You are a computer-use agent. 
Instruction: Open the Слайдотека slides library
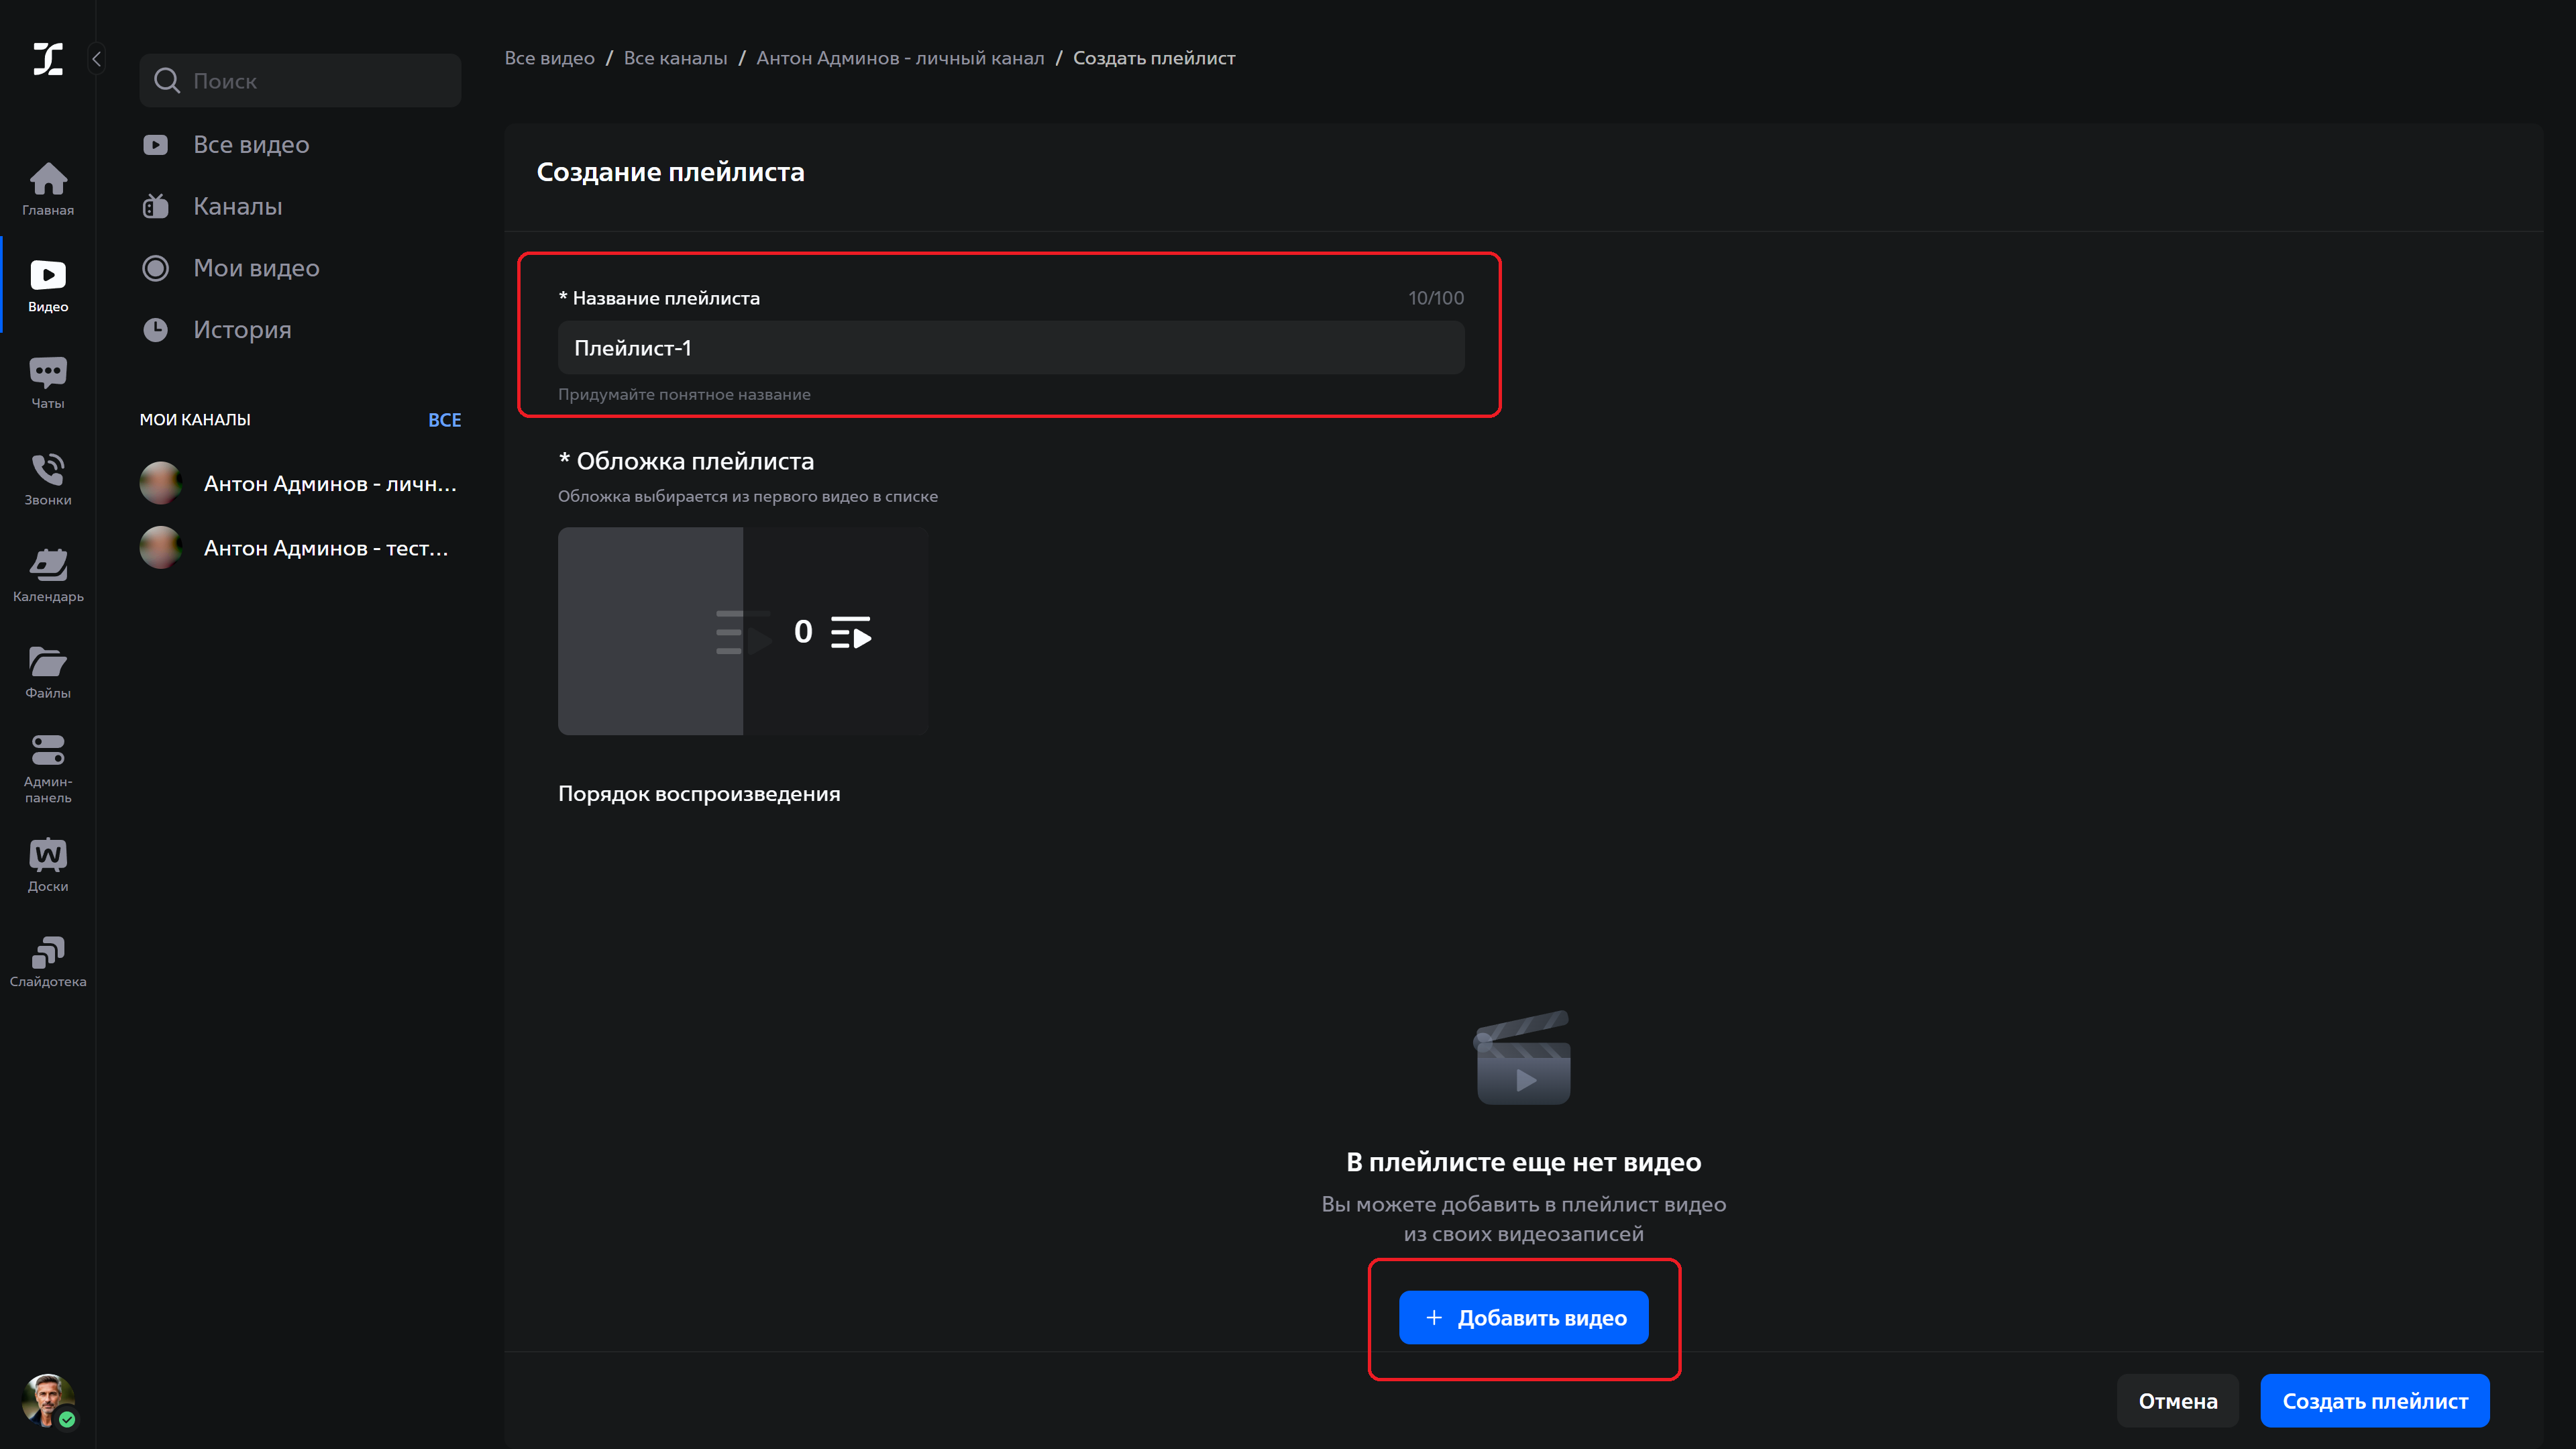(48, 961)
